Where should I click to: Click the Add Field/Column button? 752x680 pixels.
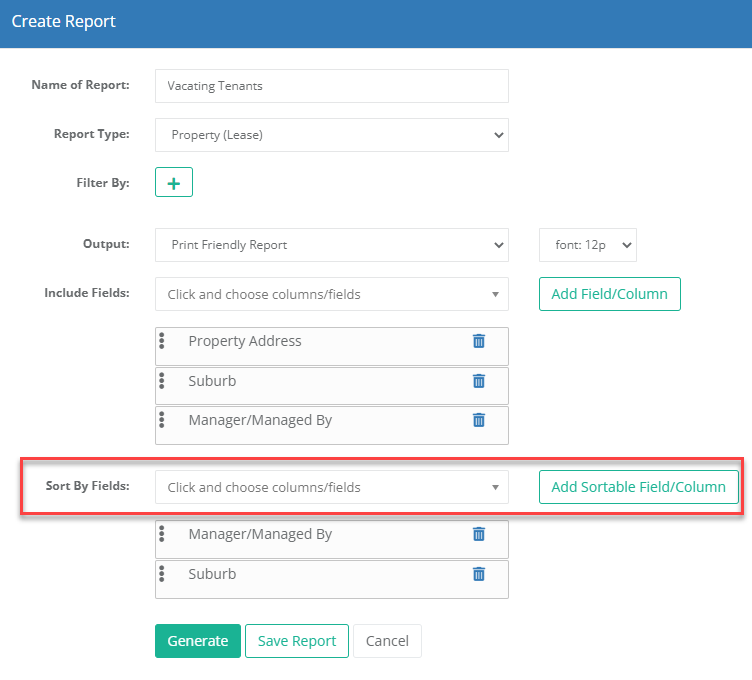coord(609,294)
